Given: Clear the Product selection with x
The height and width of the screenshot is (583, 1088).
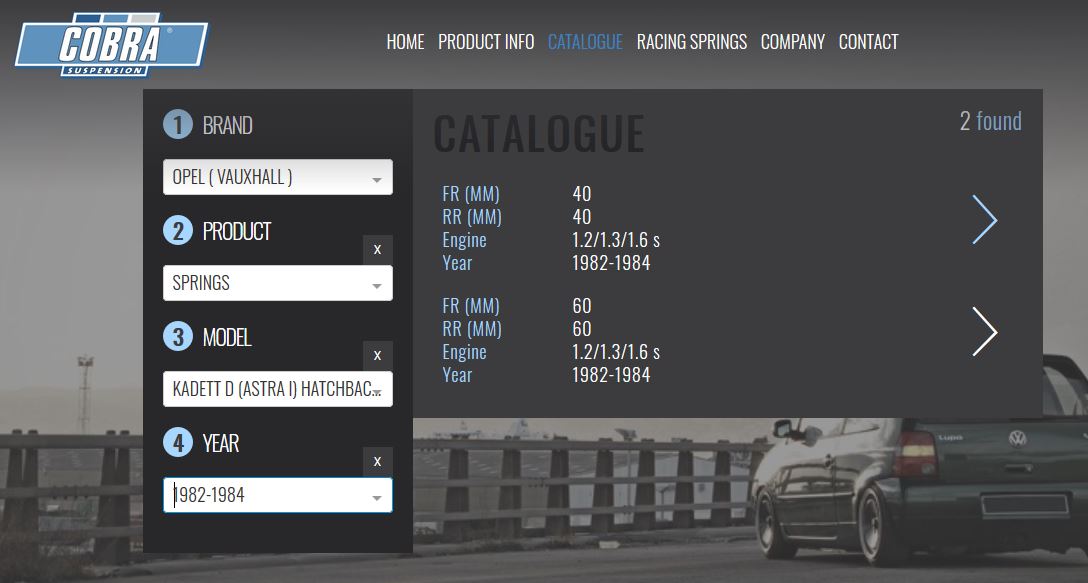Looking at the screenshot, I should (x=377, y=249).
